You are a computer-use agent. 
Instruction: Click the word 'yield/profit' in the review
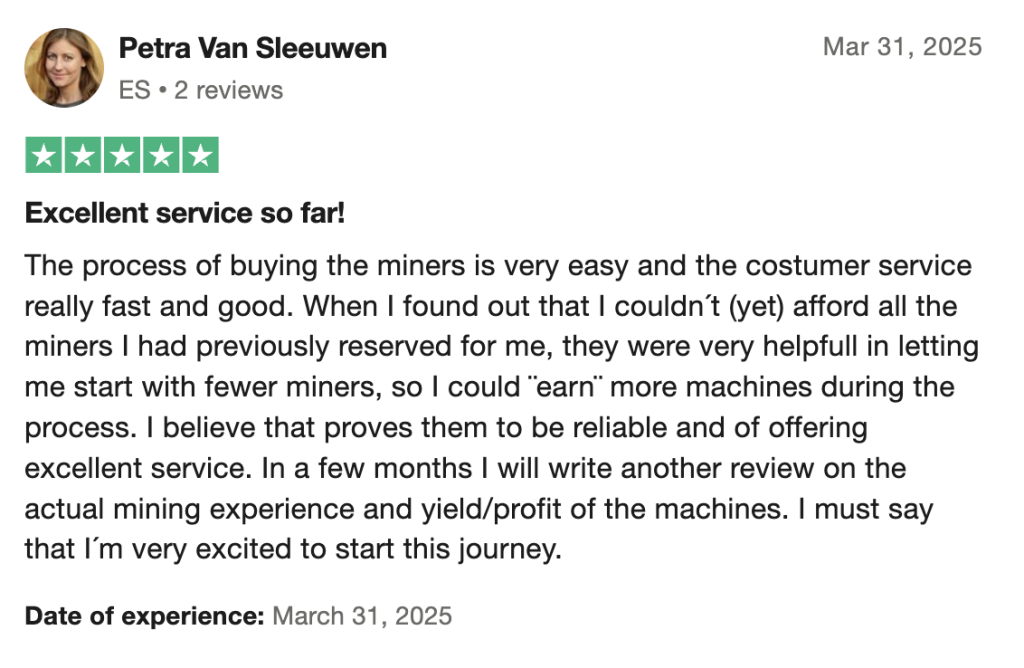[491, 509]
